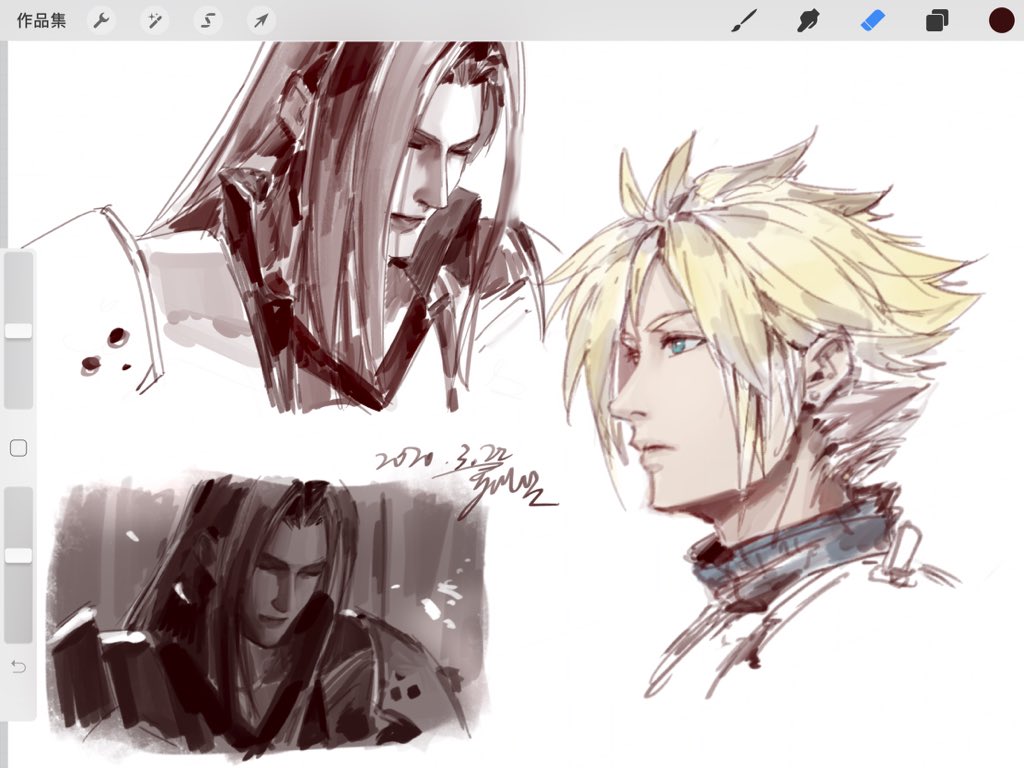
Task: Select the Brush tool
Action: 744,21
